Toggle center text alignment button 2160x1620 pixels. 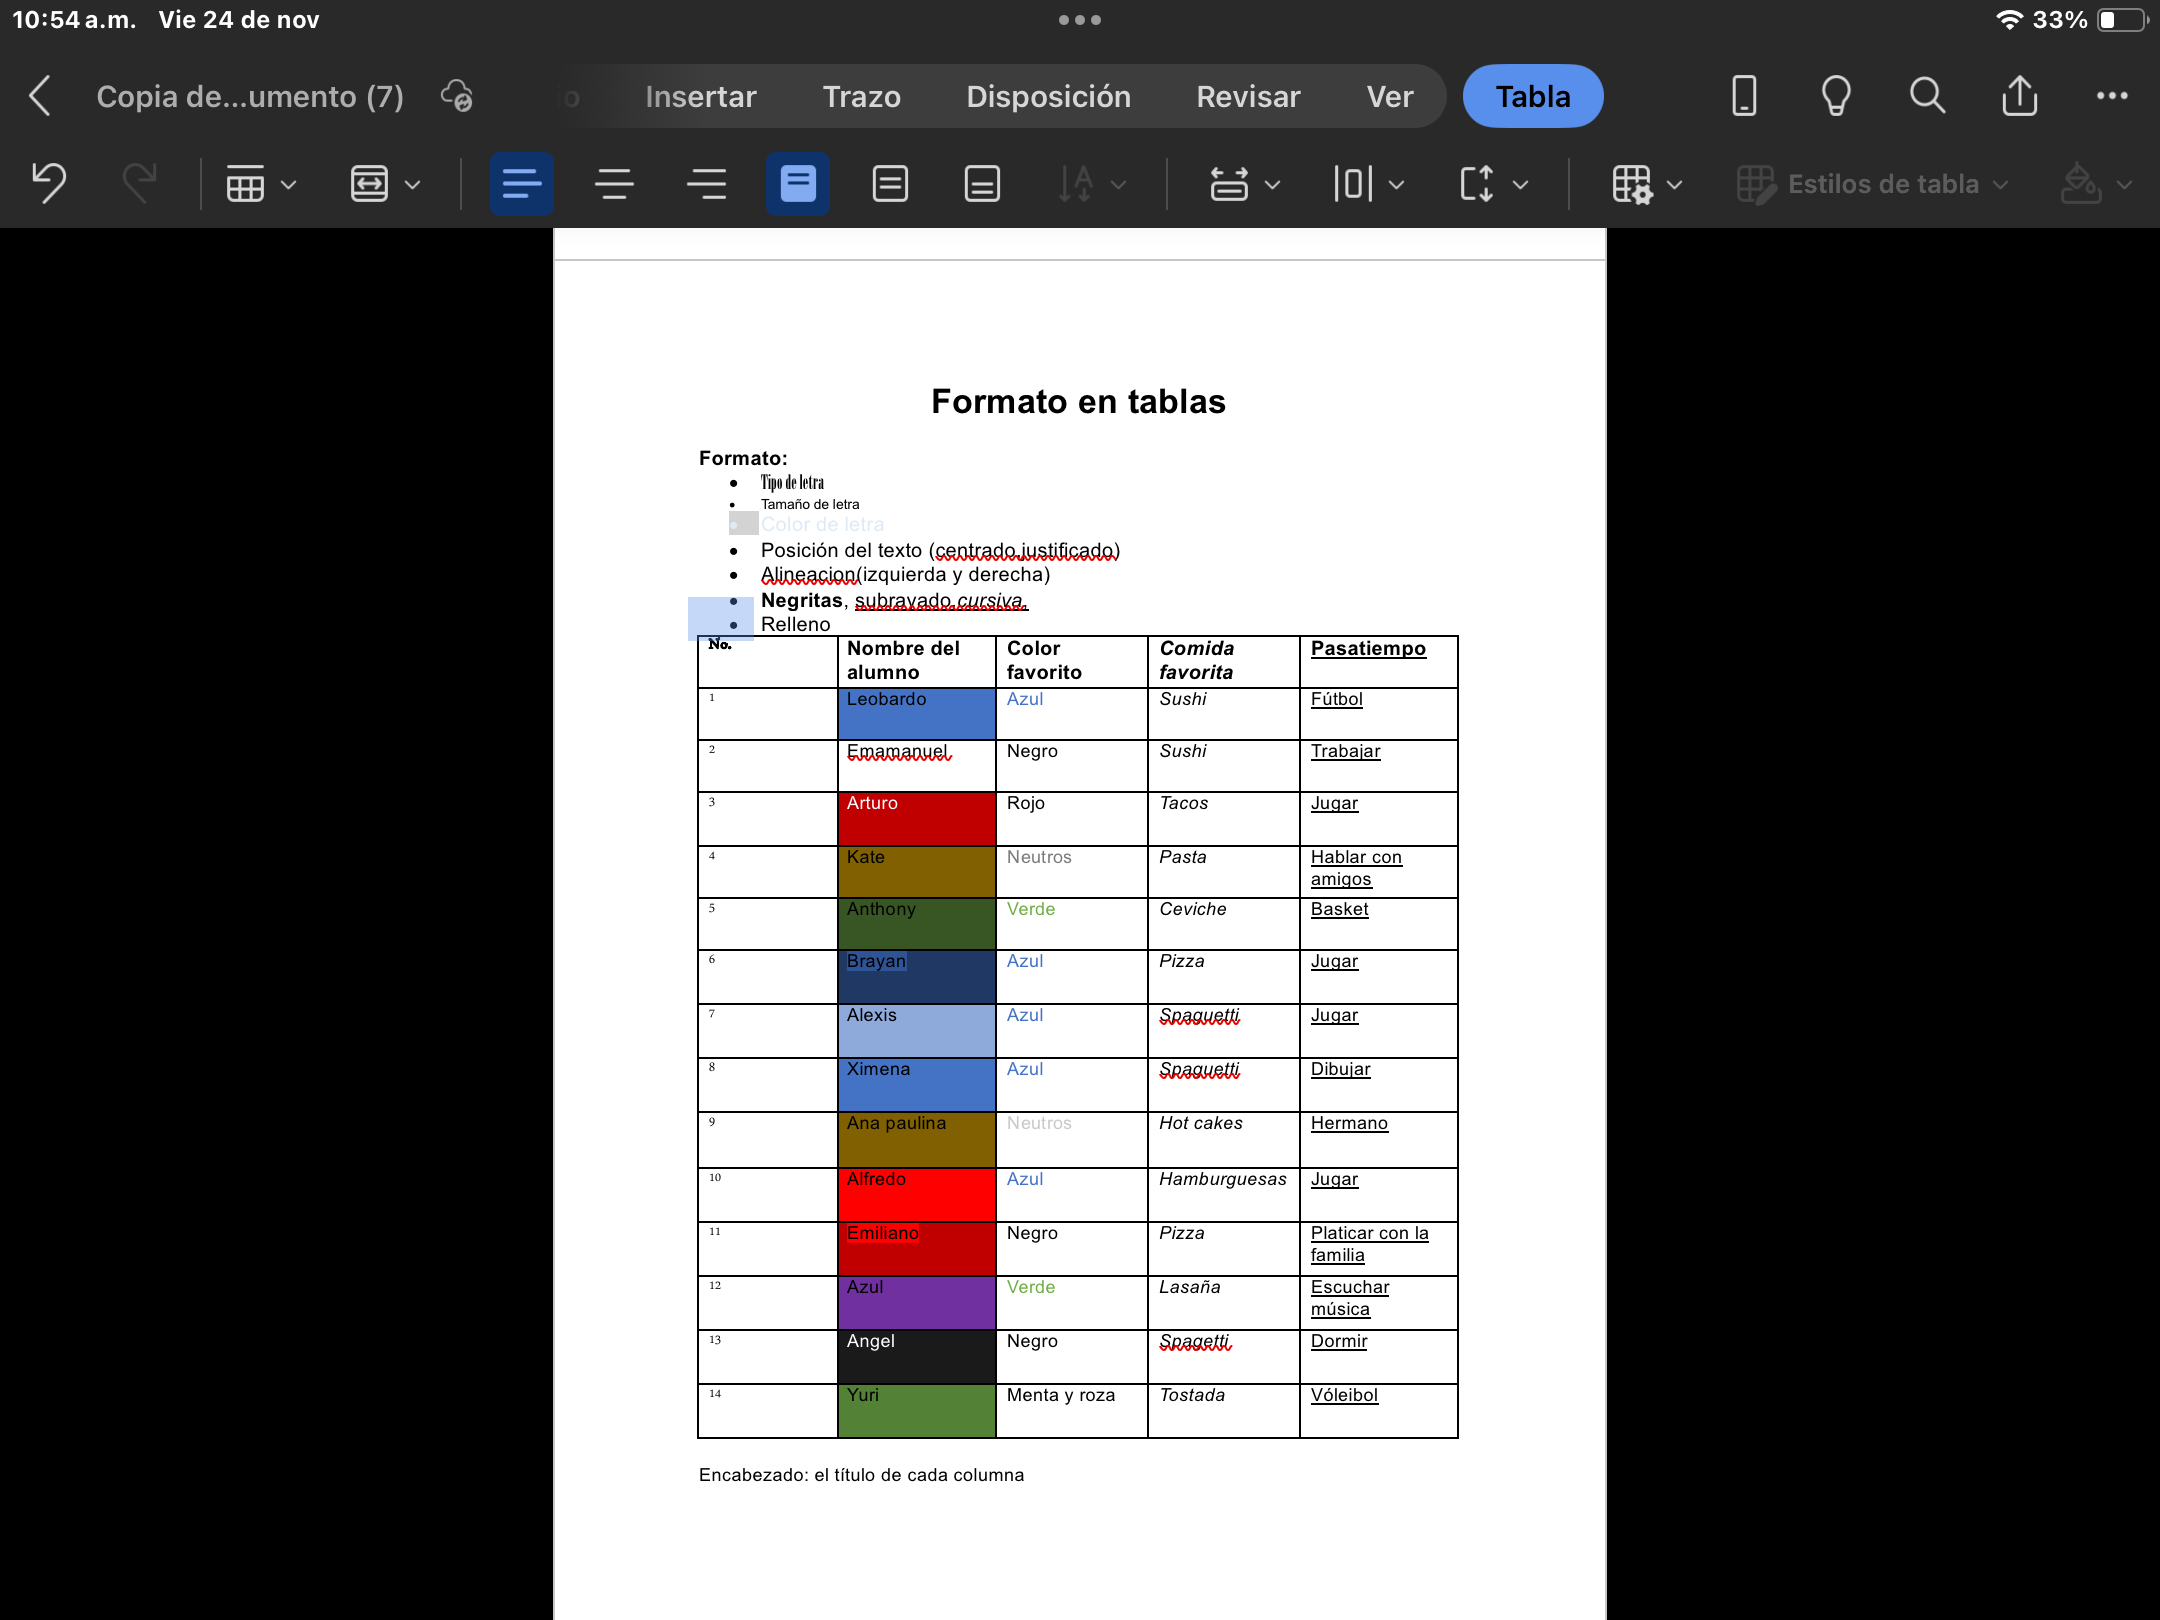[x=614, y=184]
